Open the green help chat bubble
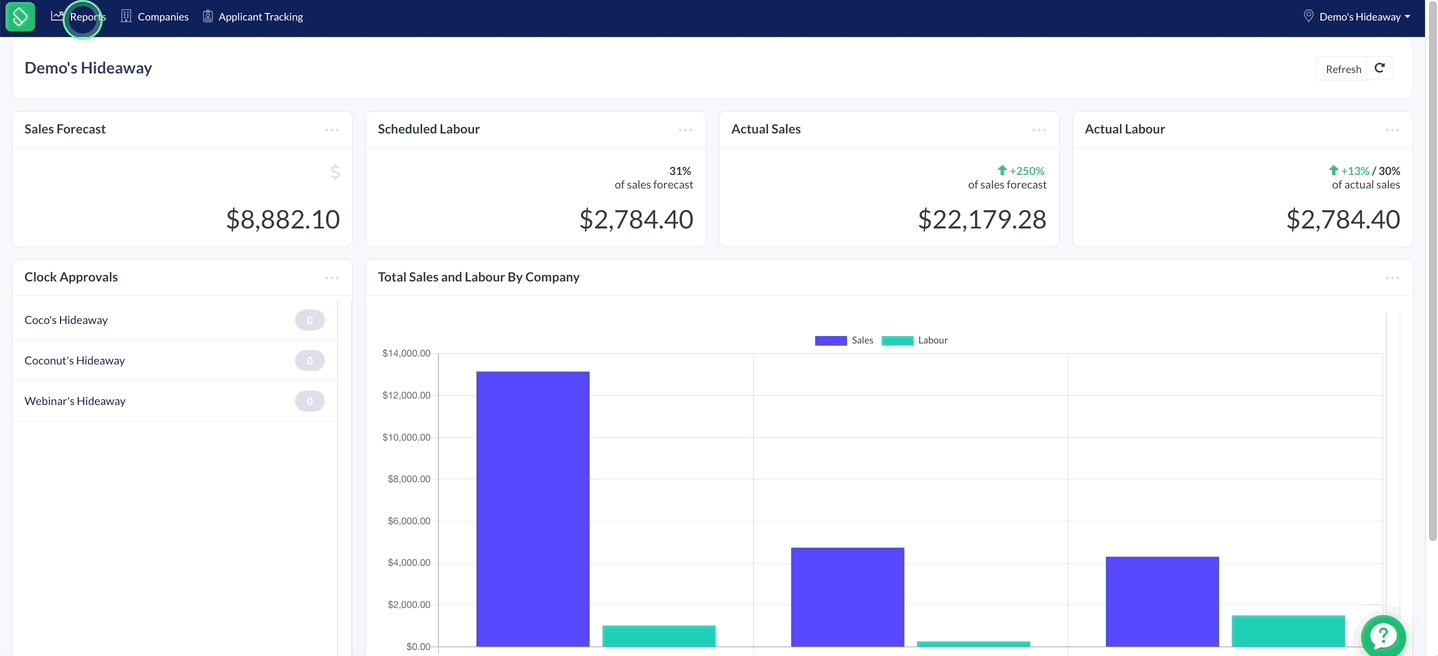Screen dimensions: 1438x656 pyautogui.click(x=1383, y=635)
